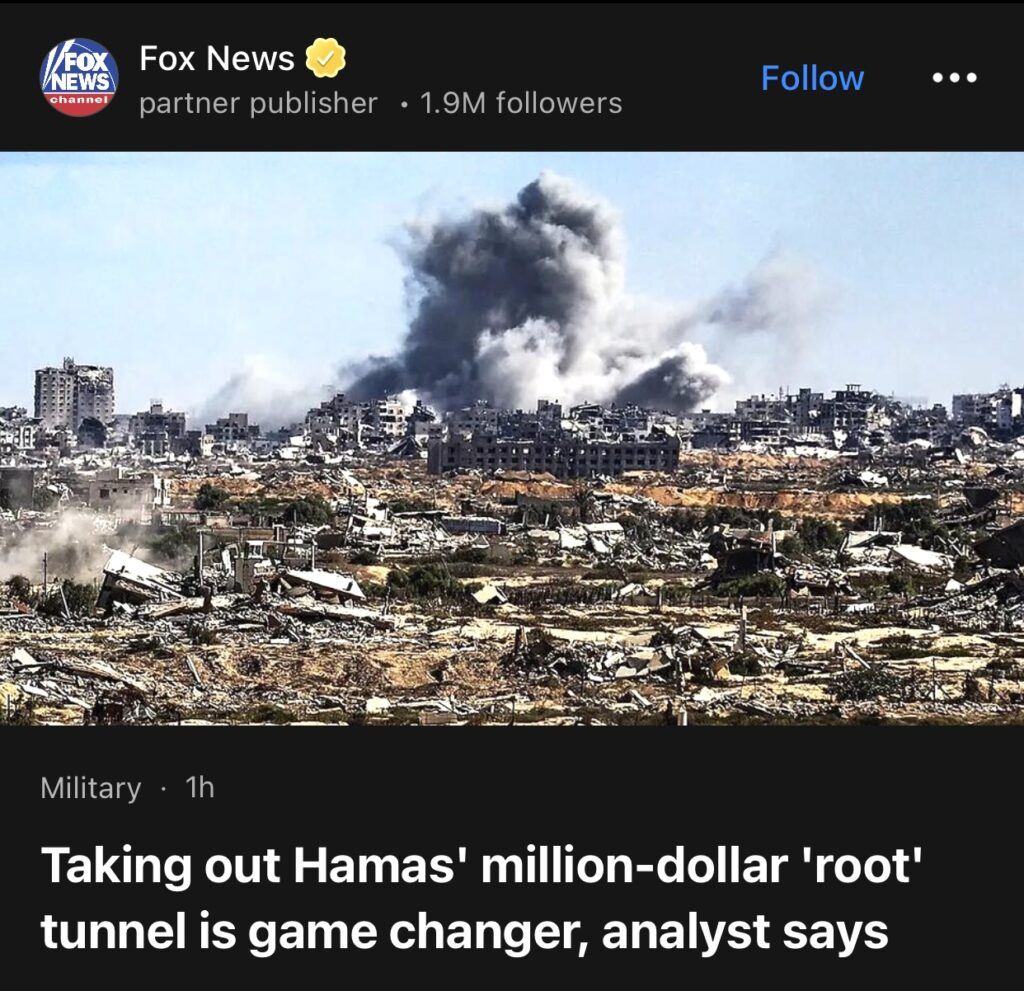Screen dimensions: 1024x991
Task: Open the Fox News publisher name
Action: click(217, 59)
